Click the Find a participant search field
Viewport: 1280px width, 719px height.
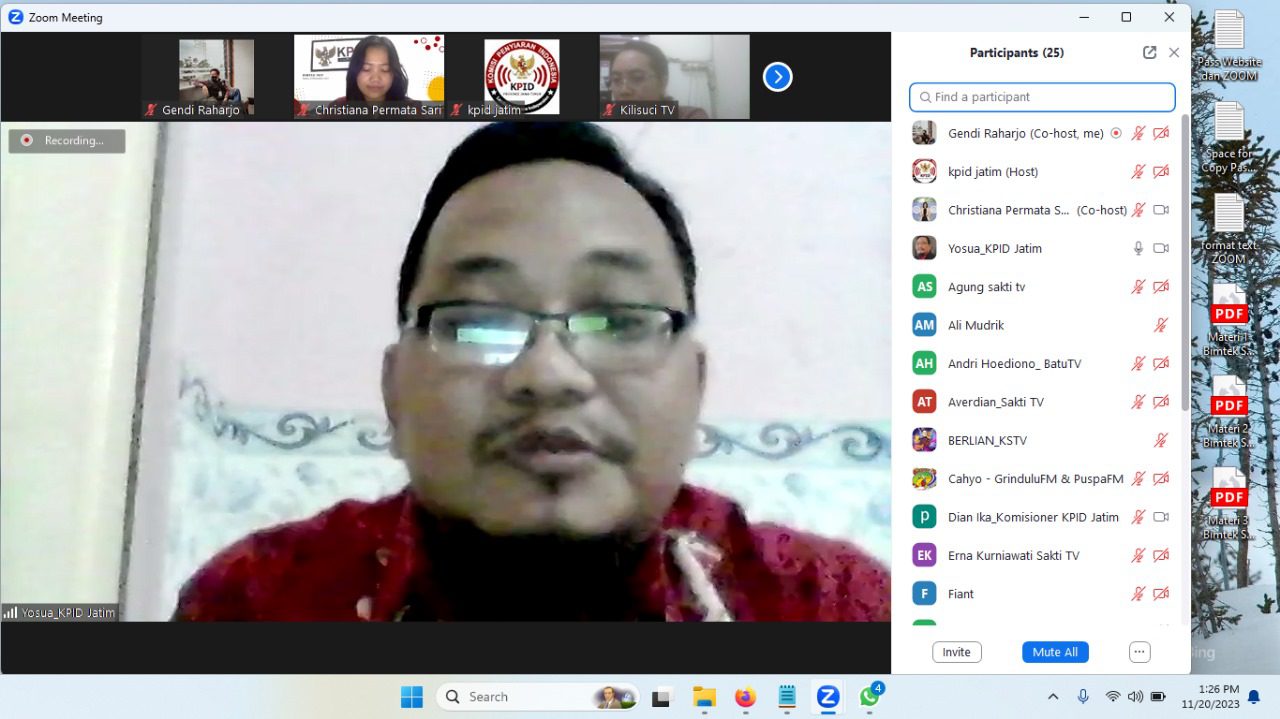[x=1042, y=97]
